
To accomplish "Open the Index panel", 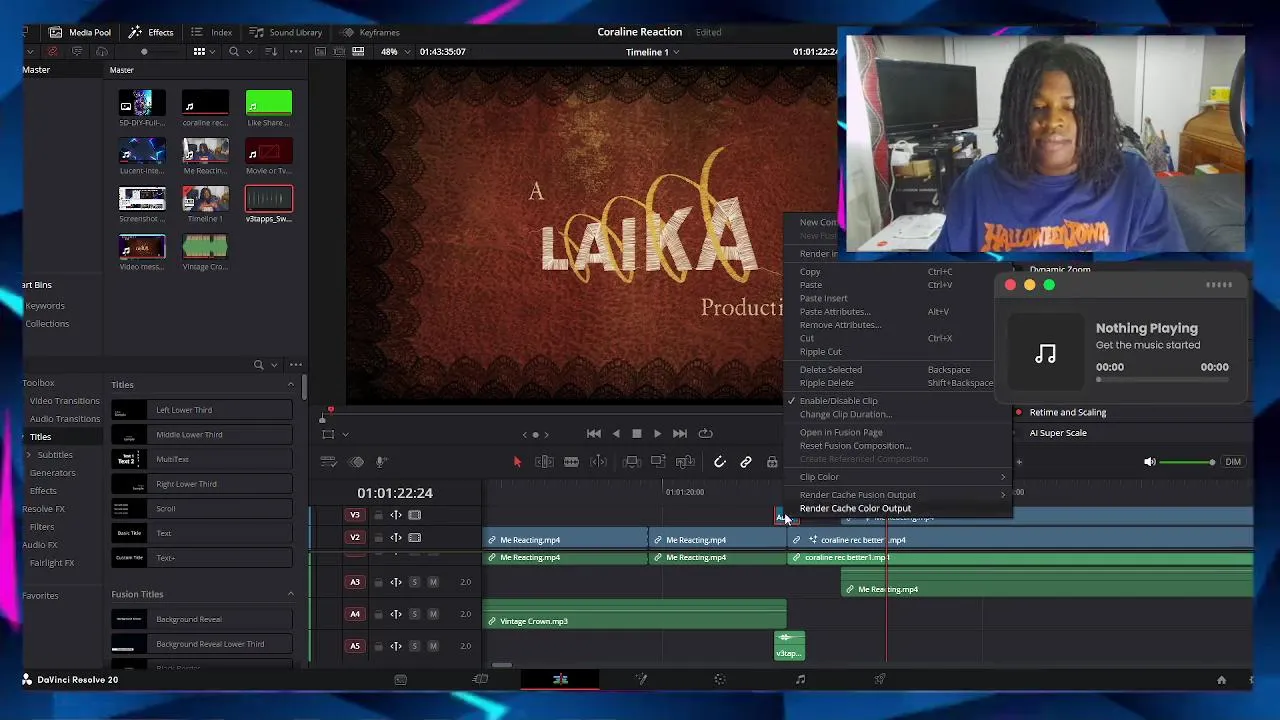I will coord(212,32).
